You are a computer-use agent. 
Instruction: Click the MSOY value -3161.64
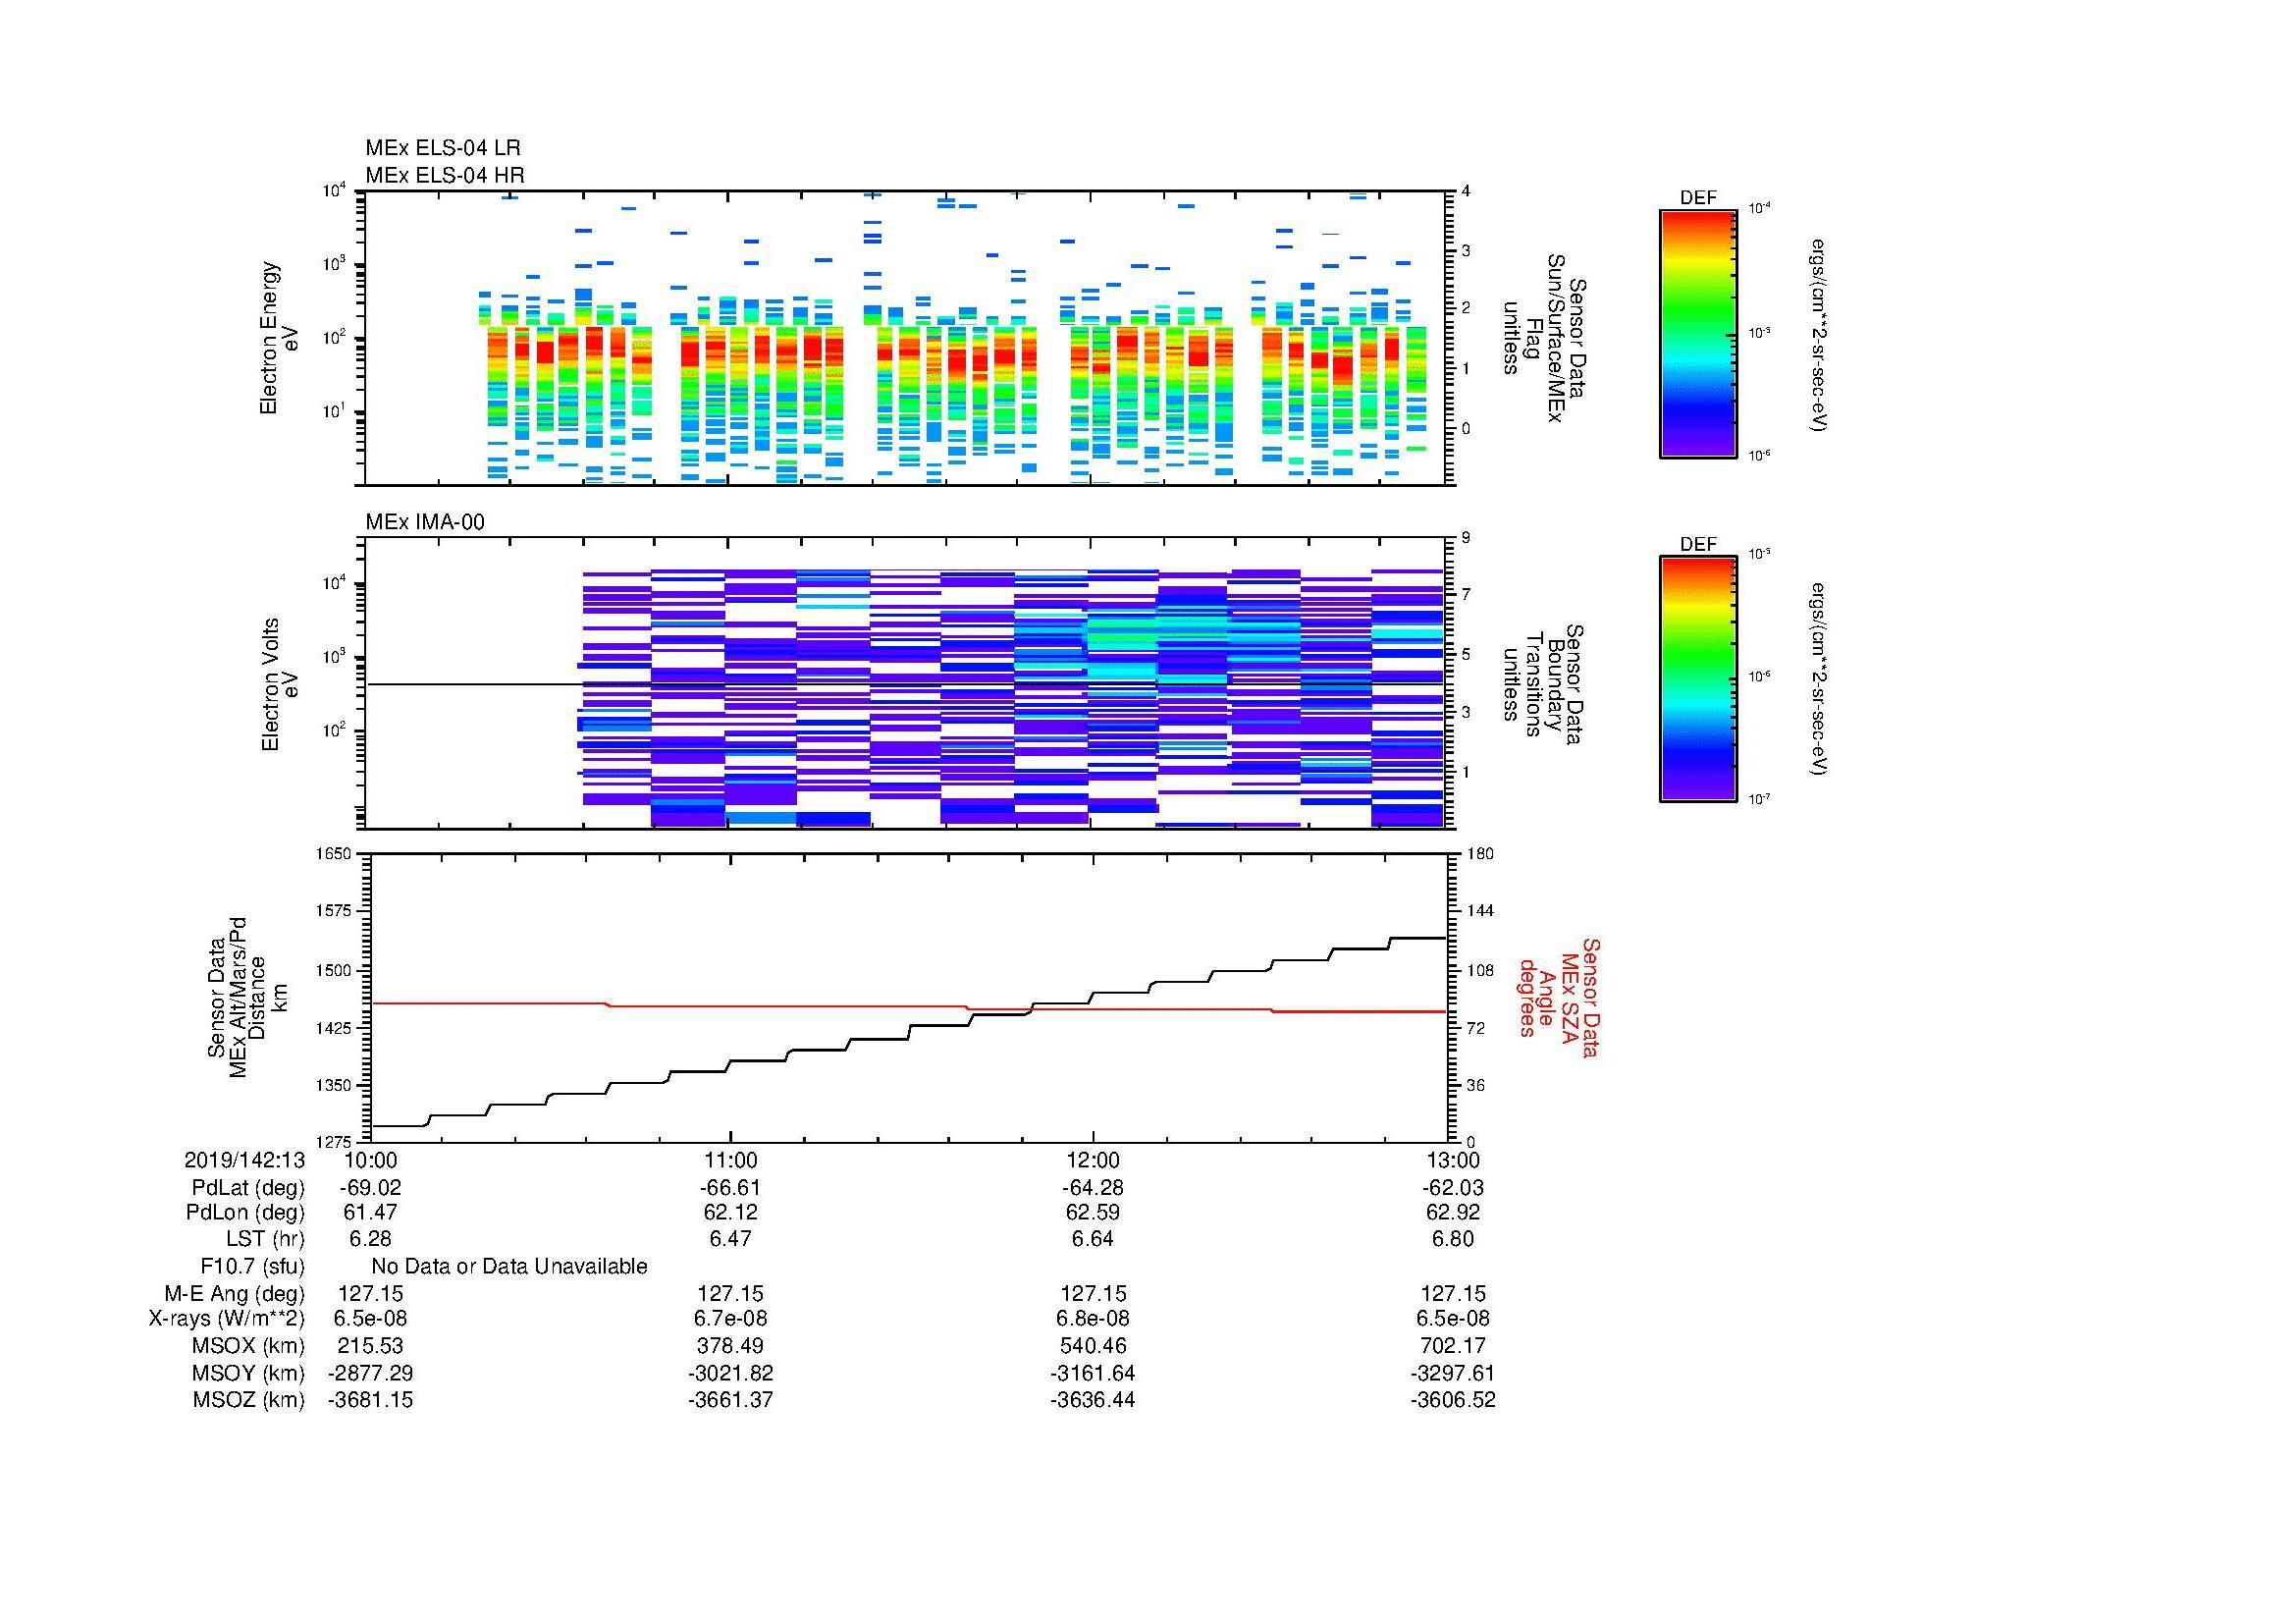coord(1092,1373)
